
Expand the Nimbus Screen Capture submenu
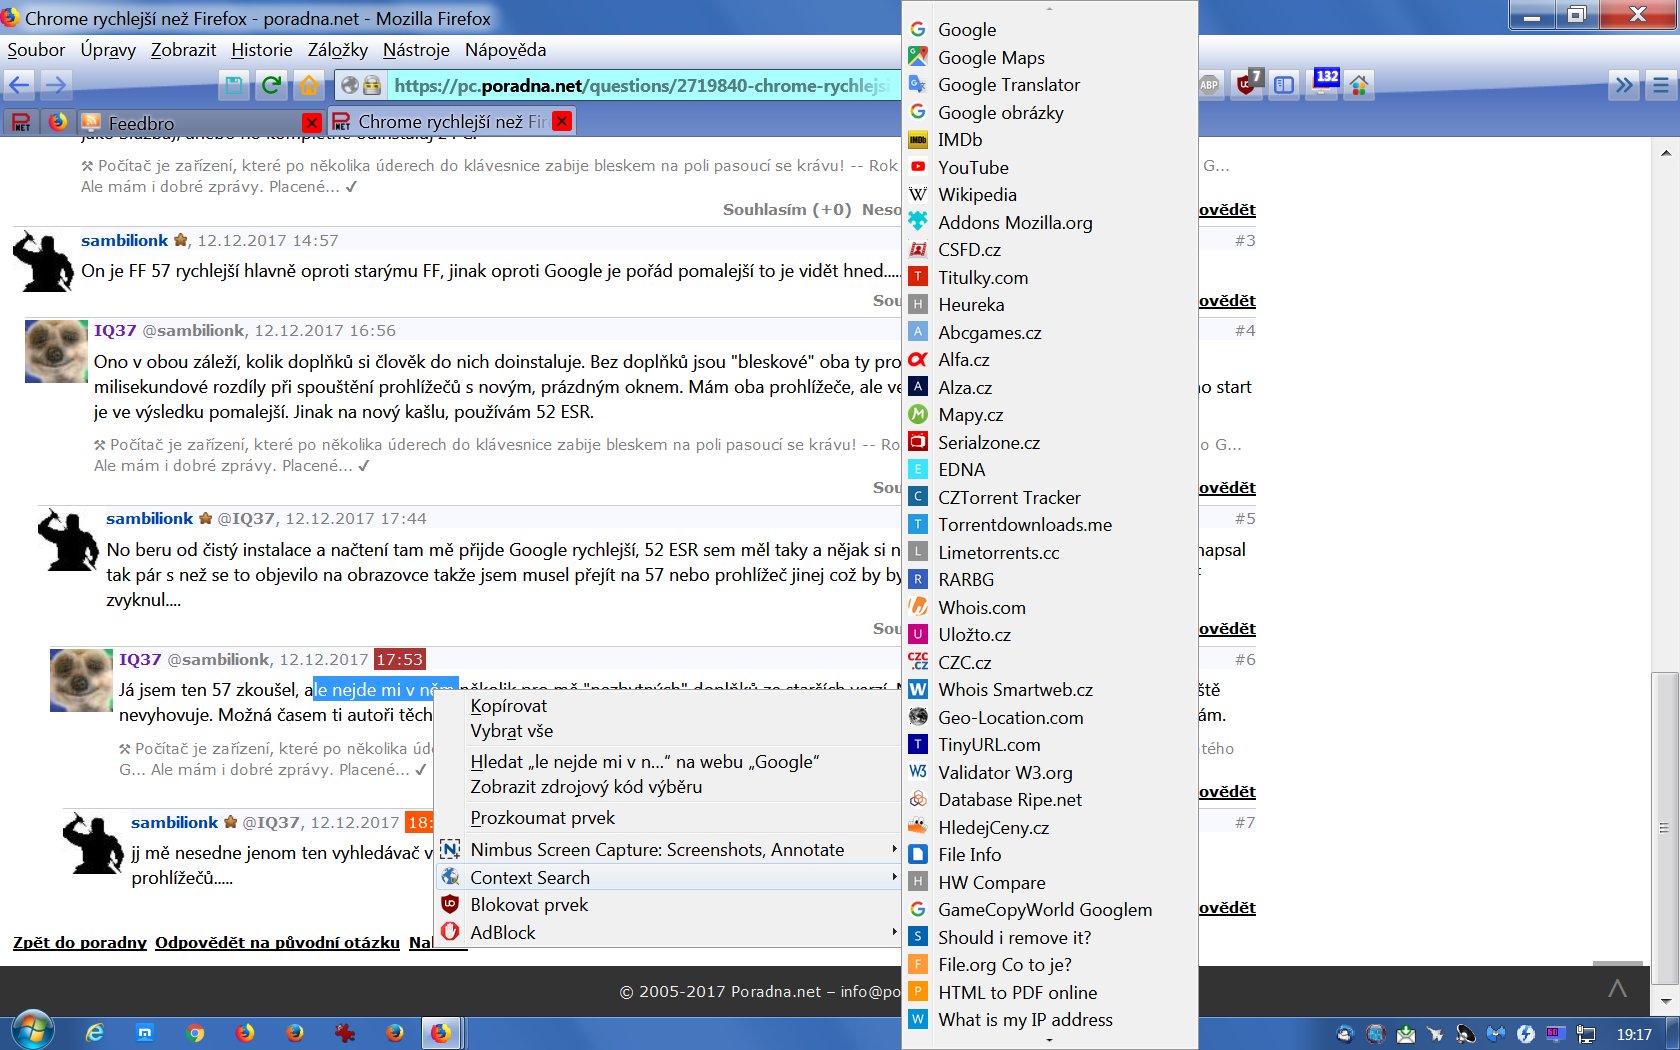coord(668,850)
